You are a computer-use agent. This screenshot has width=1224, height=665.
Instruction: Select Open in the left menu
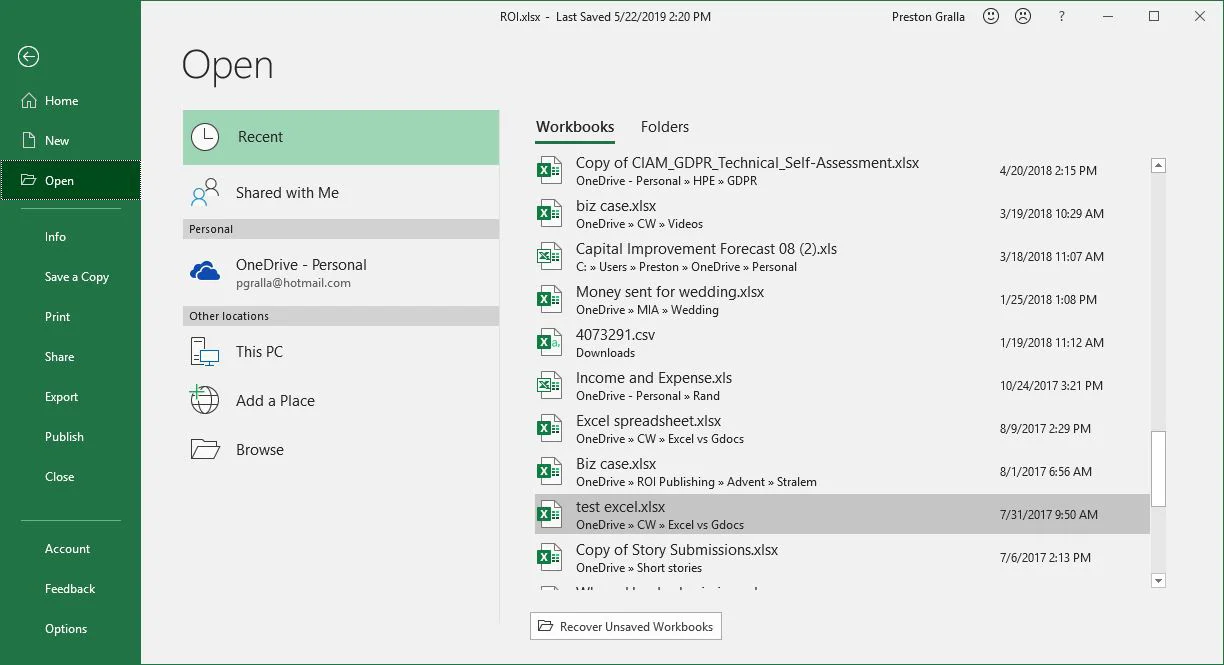70,180
